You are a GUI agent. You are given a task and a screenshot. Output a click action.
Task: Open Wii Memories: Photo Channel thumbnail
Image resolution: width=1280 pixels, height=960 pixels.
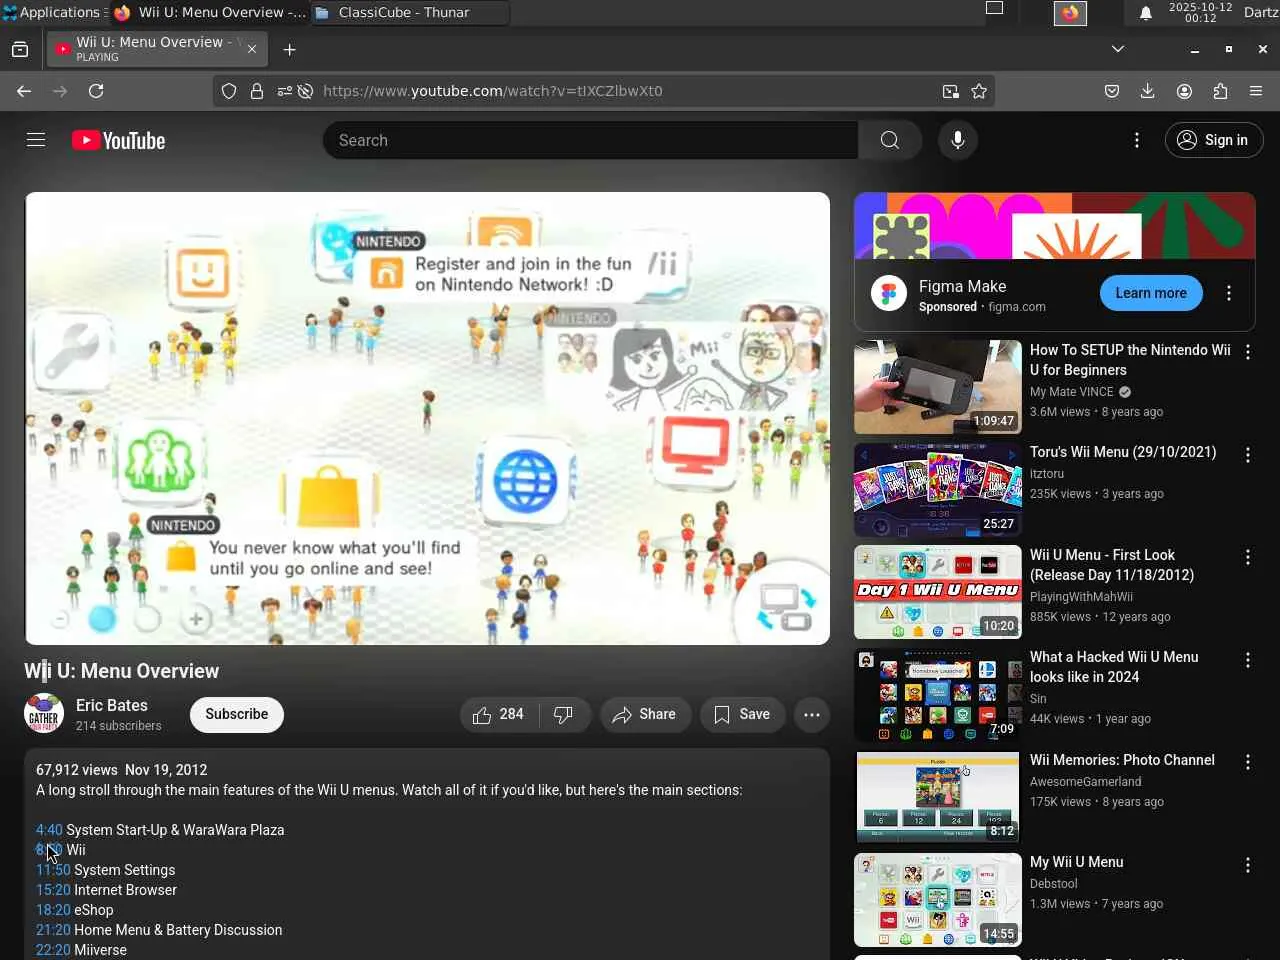[x=938, y=797]
